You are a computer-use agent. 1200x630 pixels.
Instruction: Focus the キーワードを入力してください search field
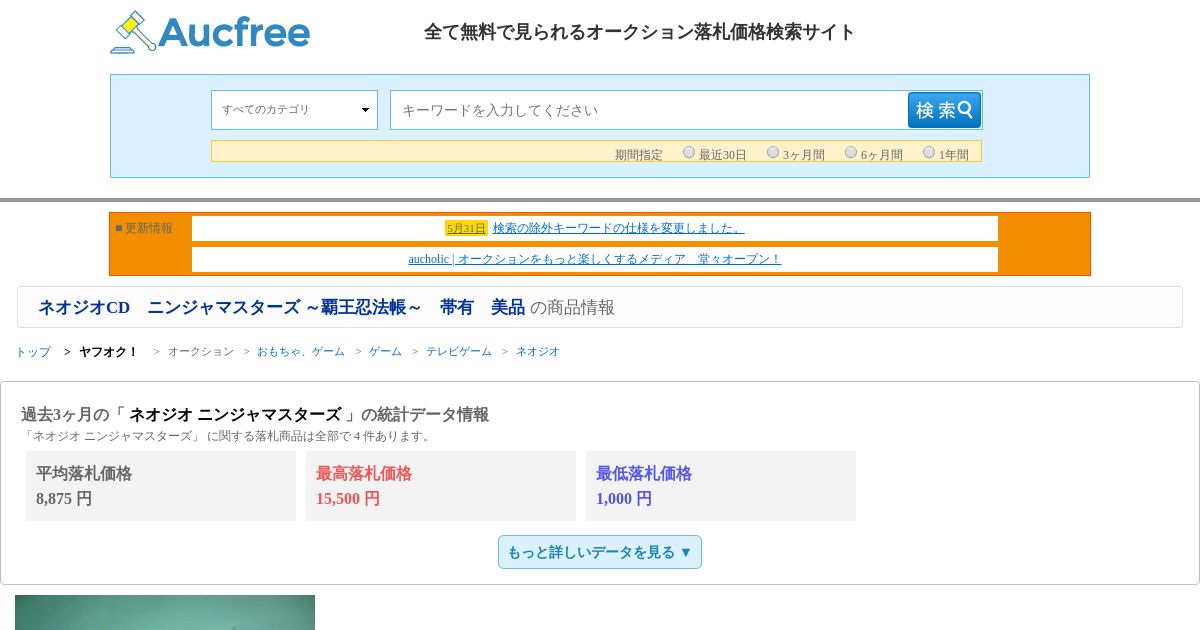(x=648, y=110)
